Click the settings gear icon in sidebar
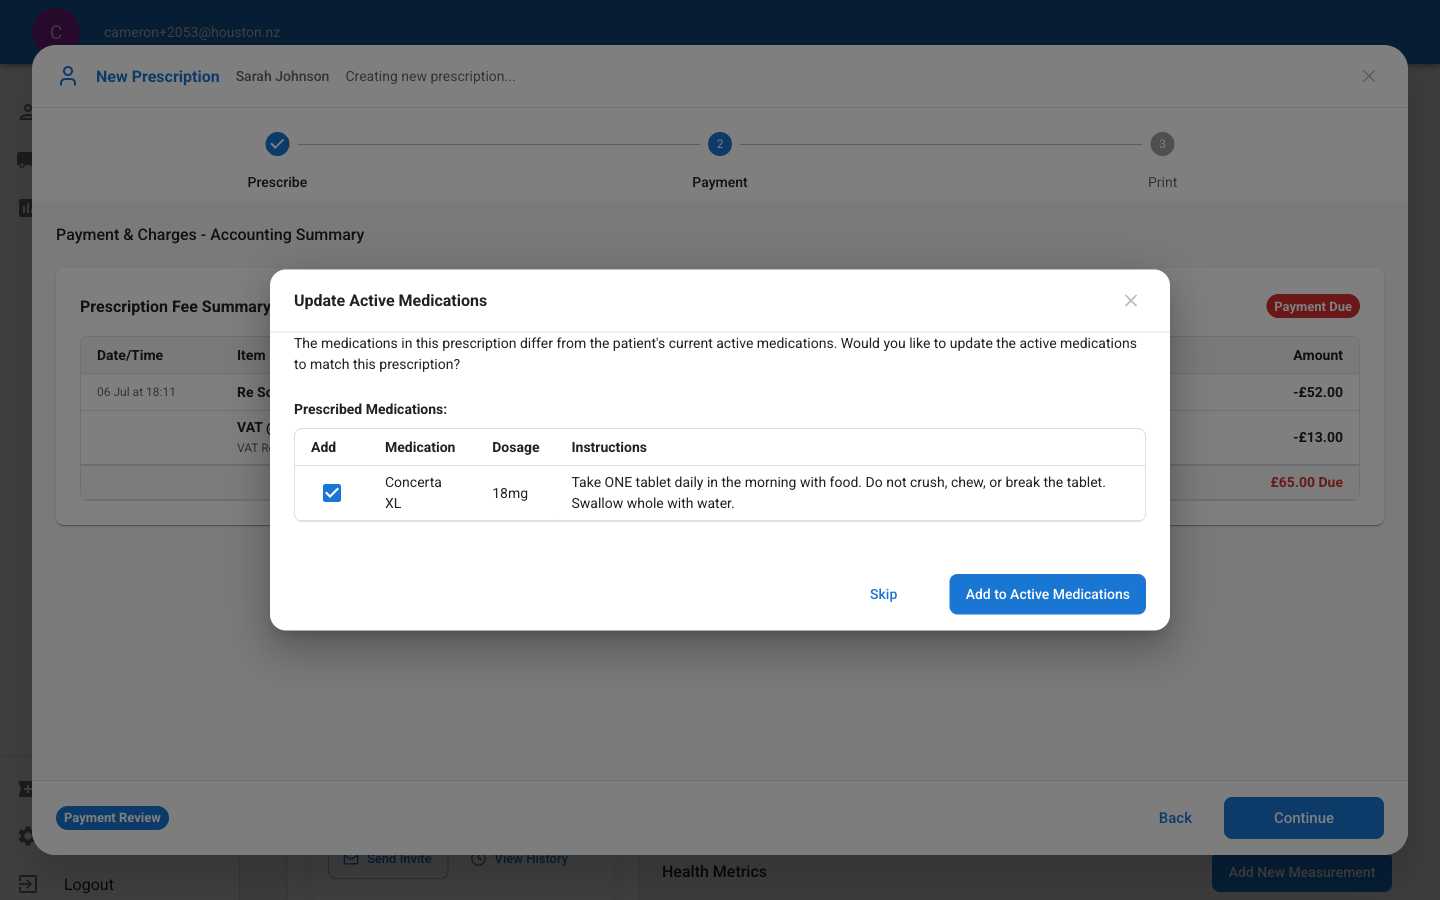 point(26,836)
